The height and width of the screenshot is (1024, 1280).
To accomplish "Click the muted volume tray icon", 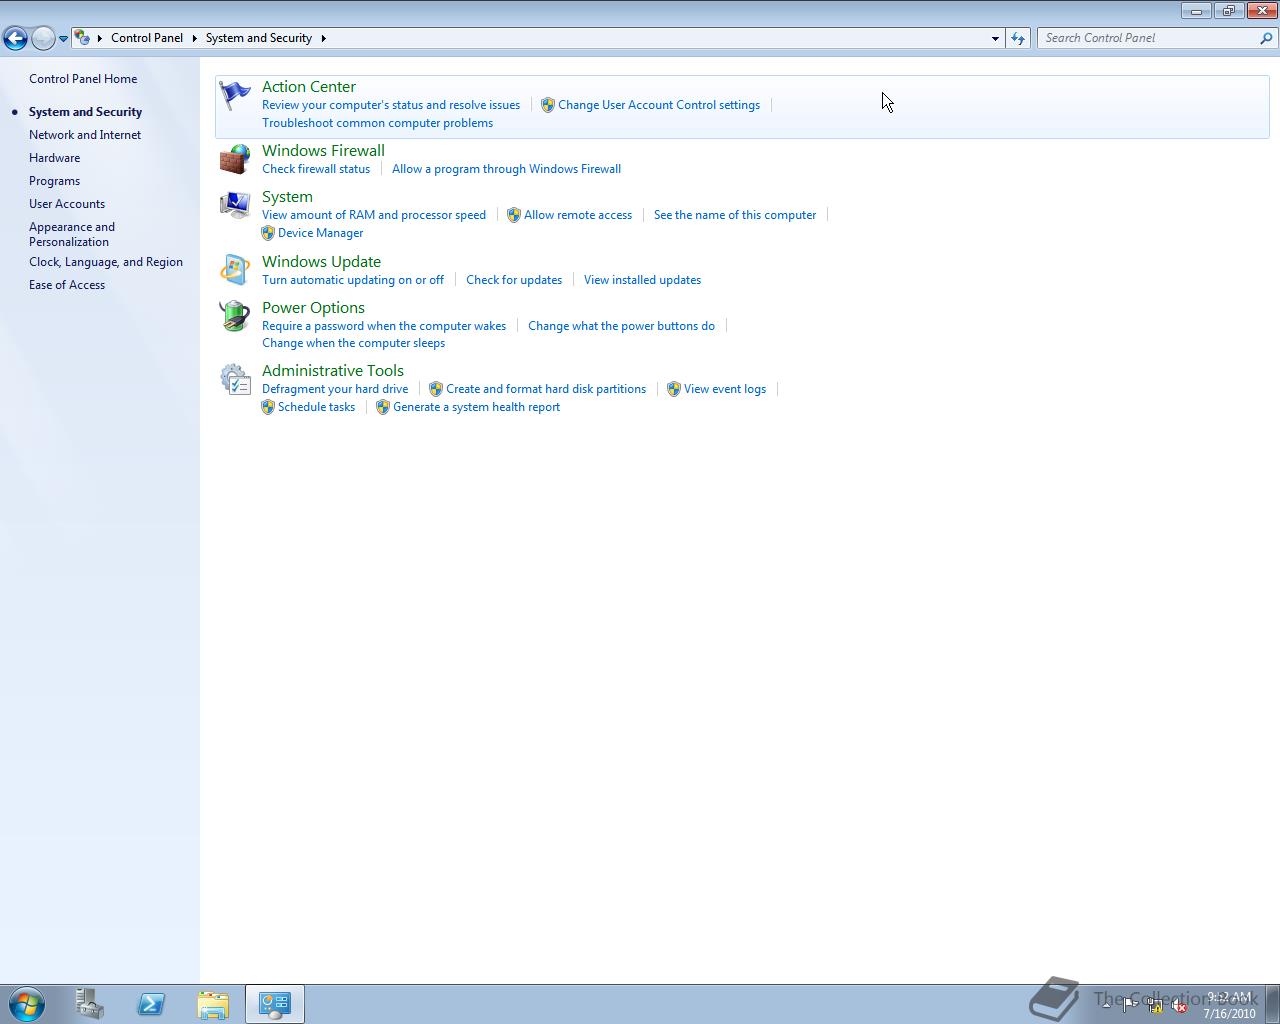I will tap(1180, 1006).
